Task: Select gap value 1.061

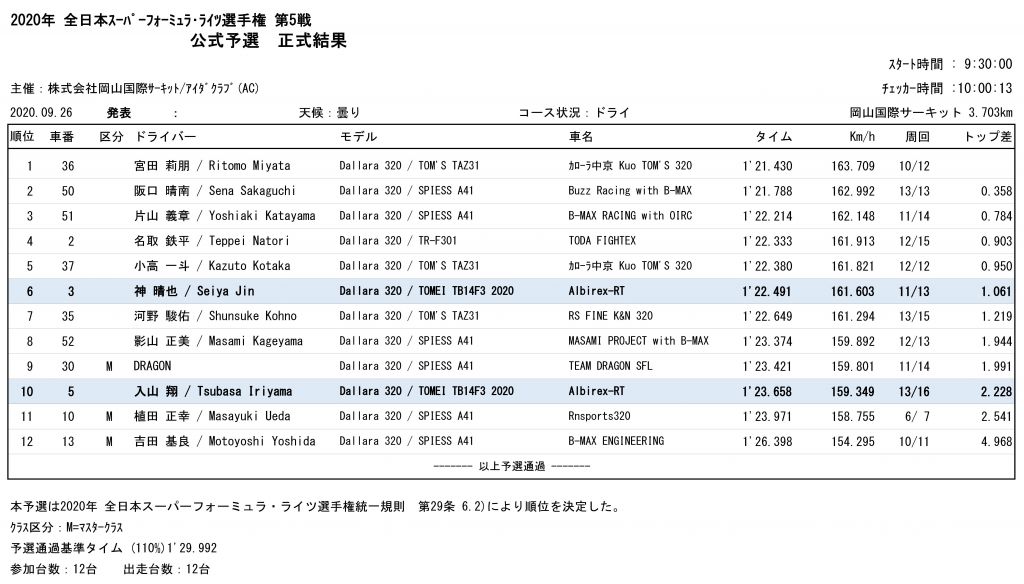Action: point(997,291)
